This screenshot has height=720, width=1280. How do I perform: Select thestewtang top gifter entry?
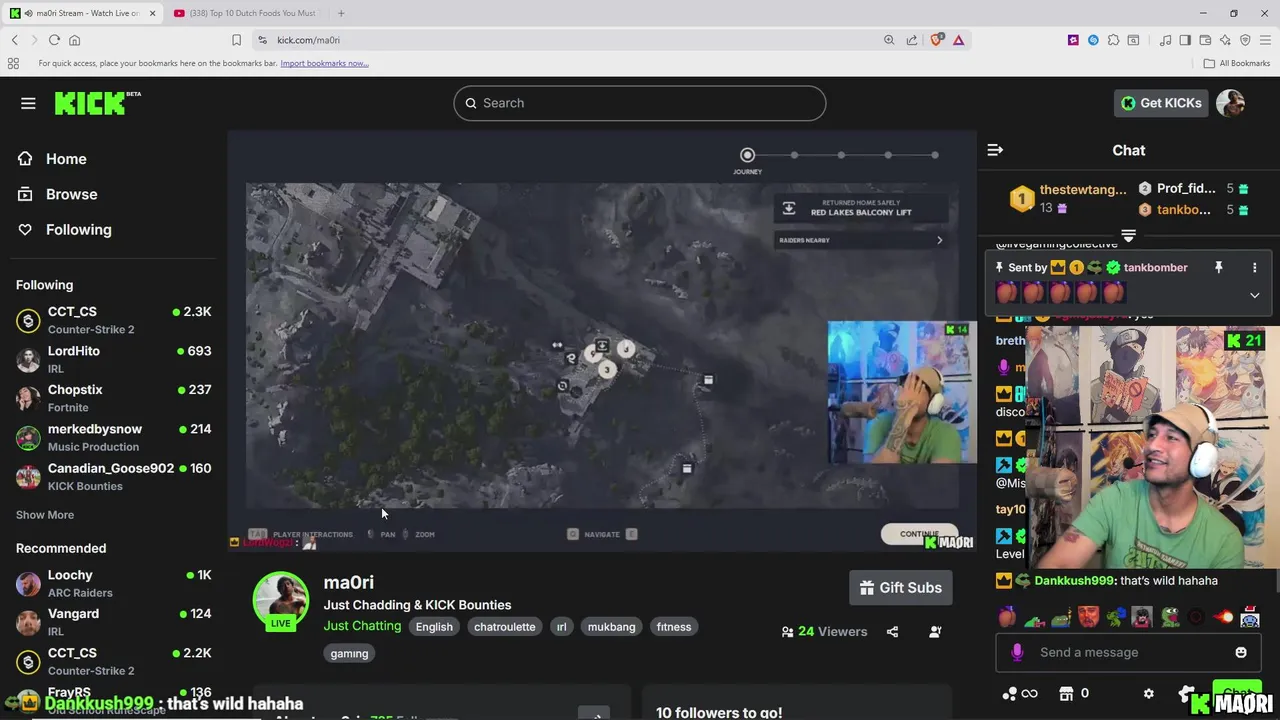coord(1068,198)
